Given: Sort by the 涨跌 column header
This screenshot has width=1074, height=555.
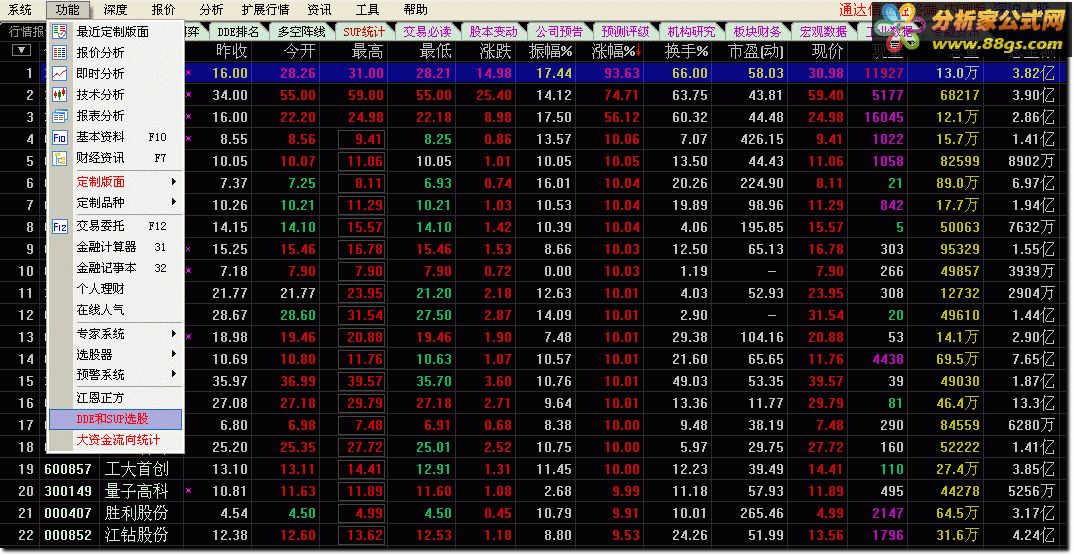Looking at the screenshot, I should tap(495, 51).
